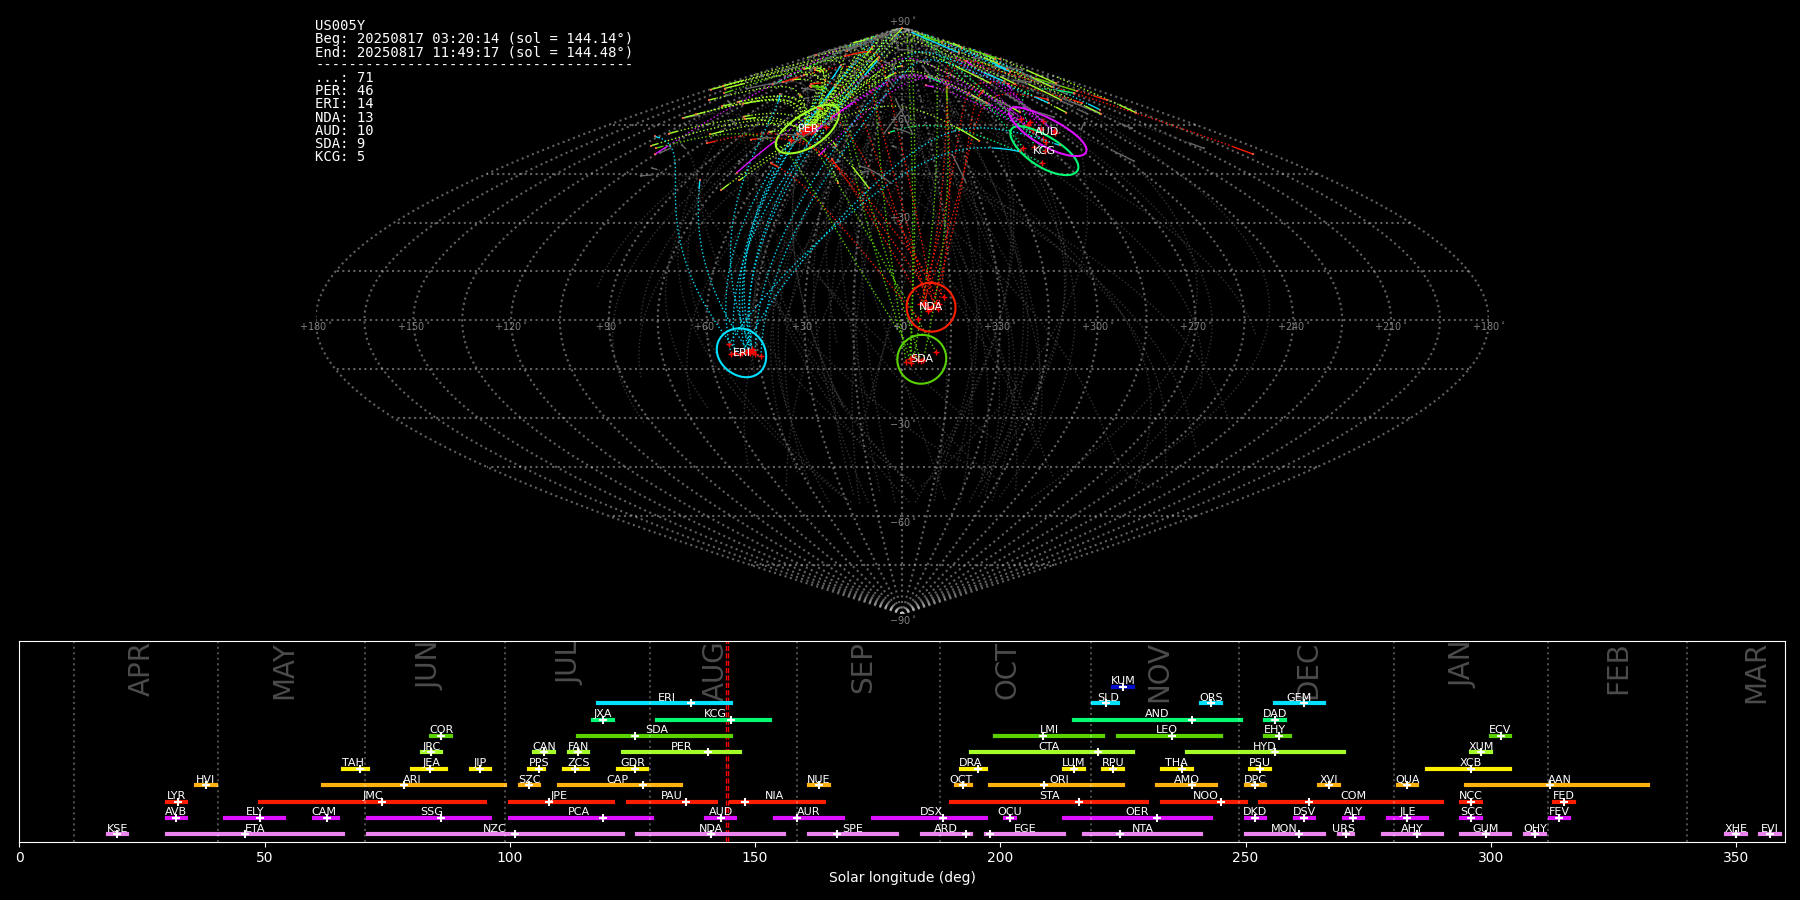Click the 150 tick label on solar longitude axis

tap(755, 858)
